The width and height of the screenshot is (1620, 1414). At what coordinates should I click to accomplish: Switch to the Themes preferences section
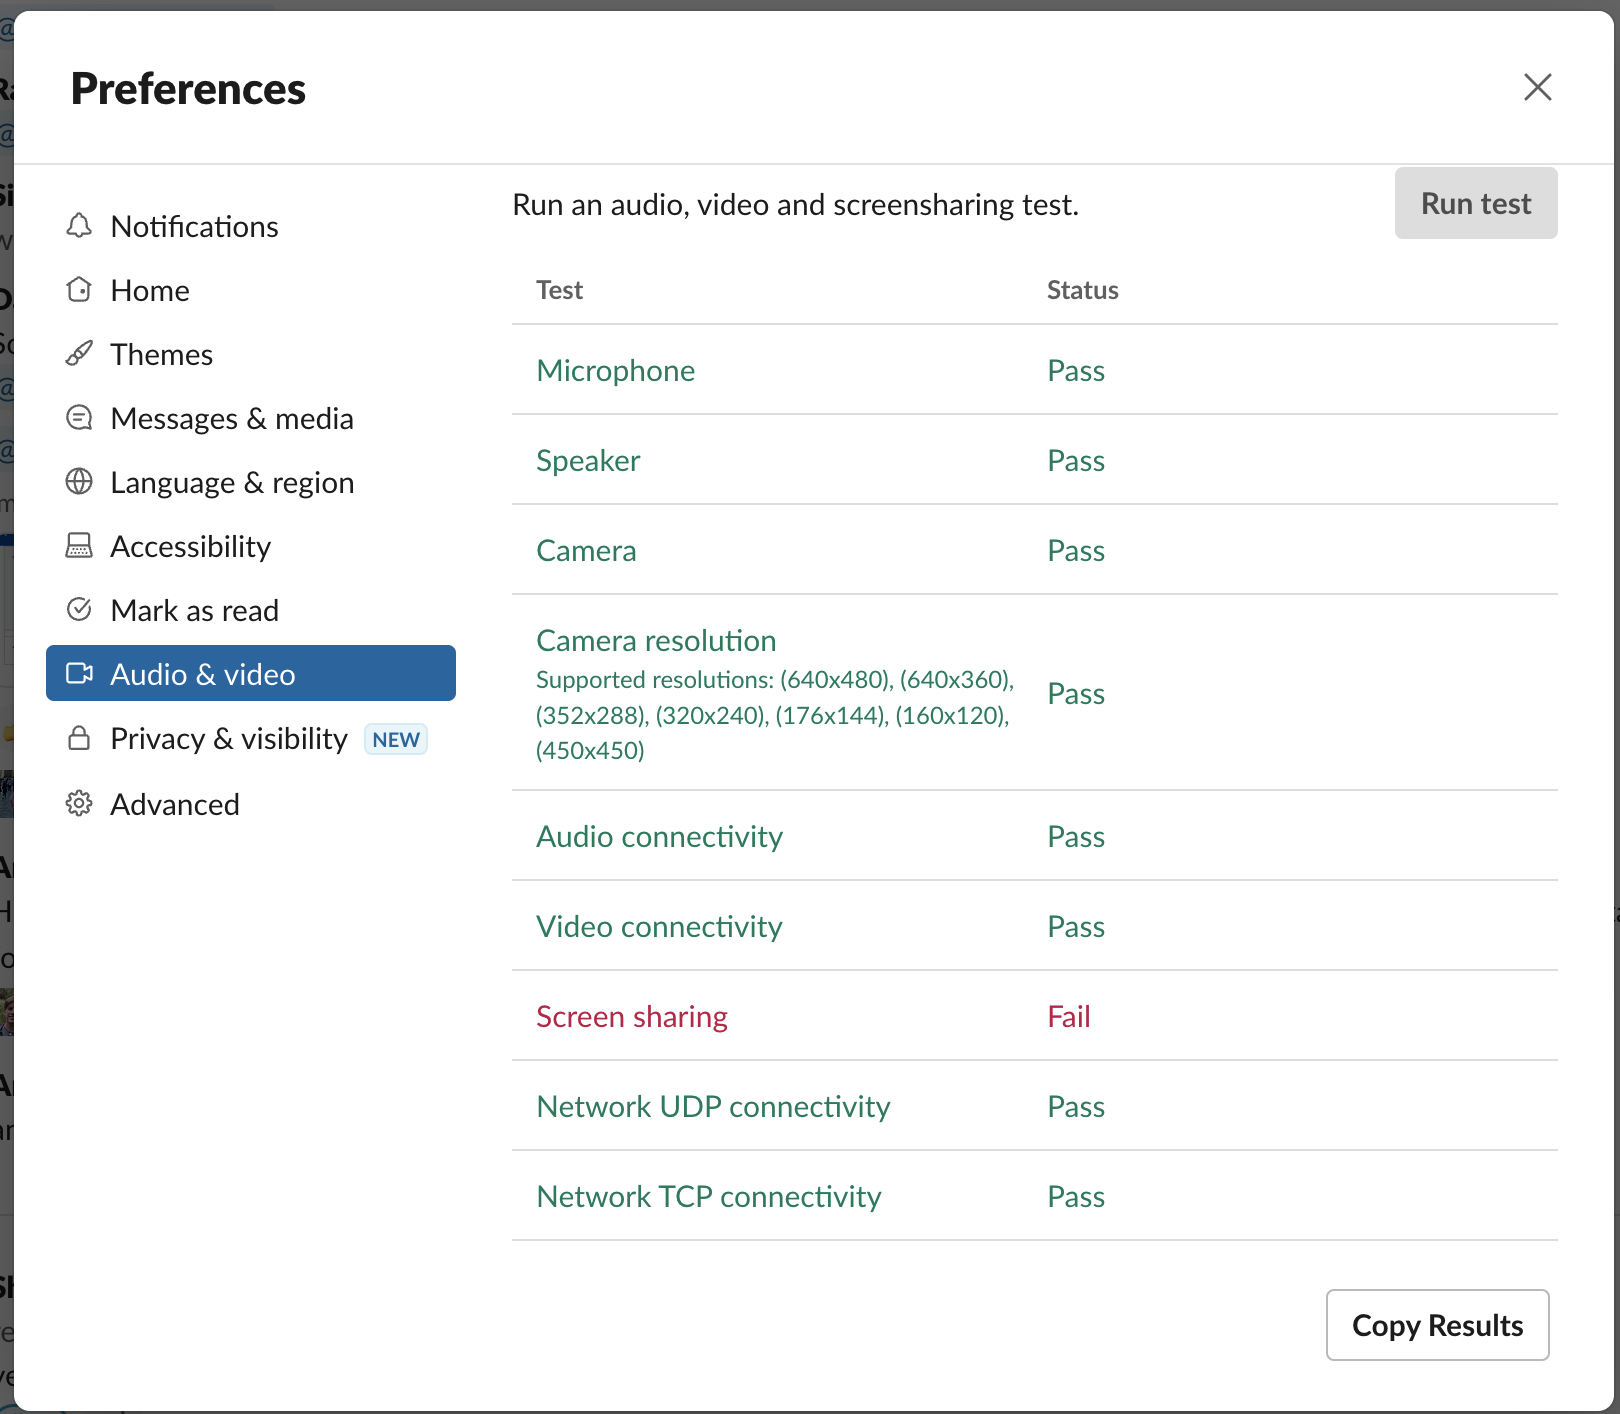pos(161,355)
